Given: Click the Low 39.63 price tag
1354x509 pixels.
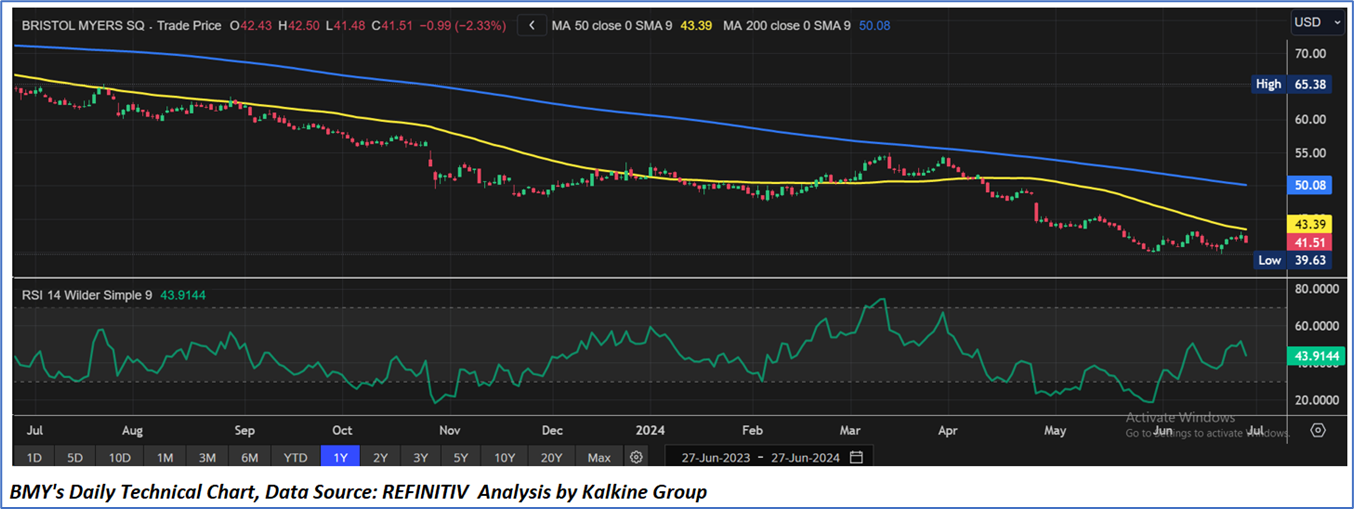Looking at the screenshot, I should pos(1291,260).
